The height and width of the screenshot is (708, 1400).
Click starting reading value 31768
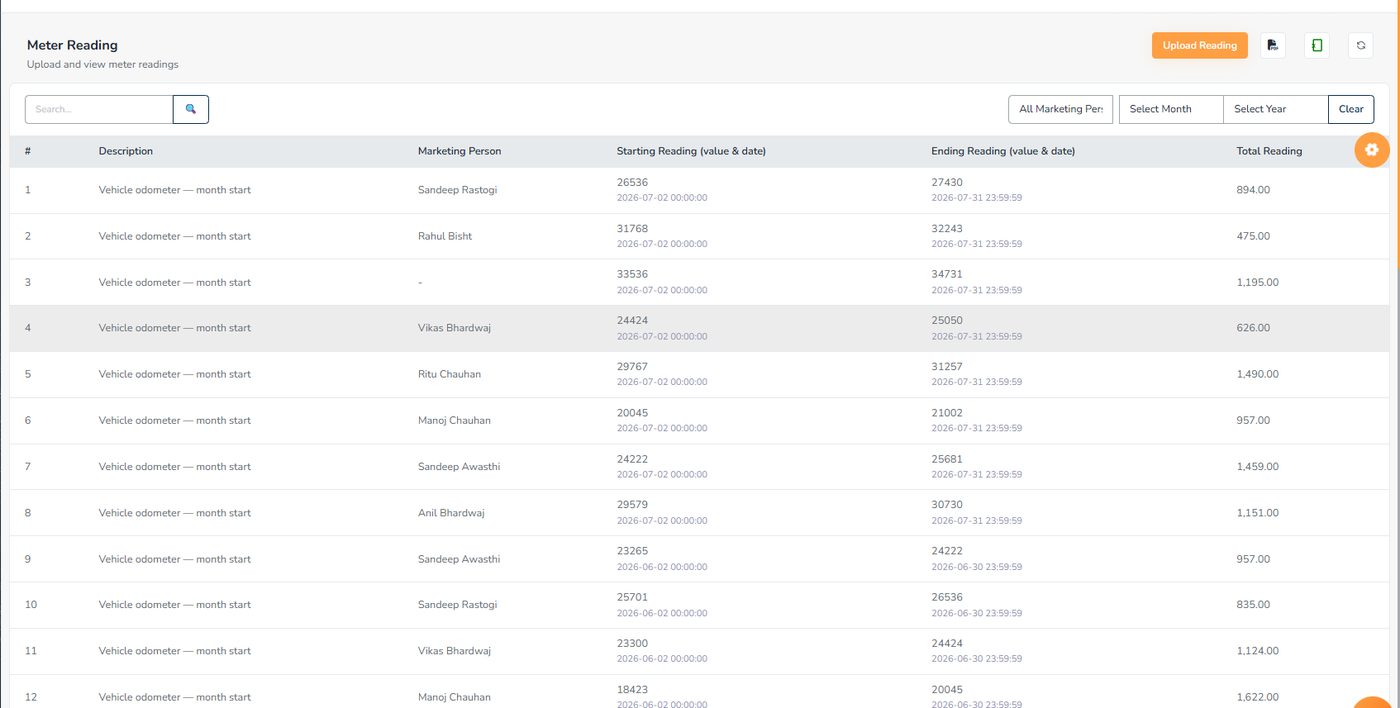tap(633, 228)
